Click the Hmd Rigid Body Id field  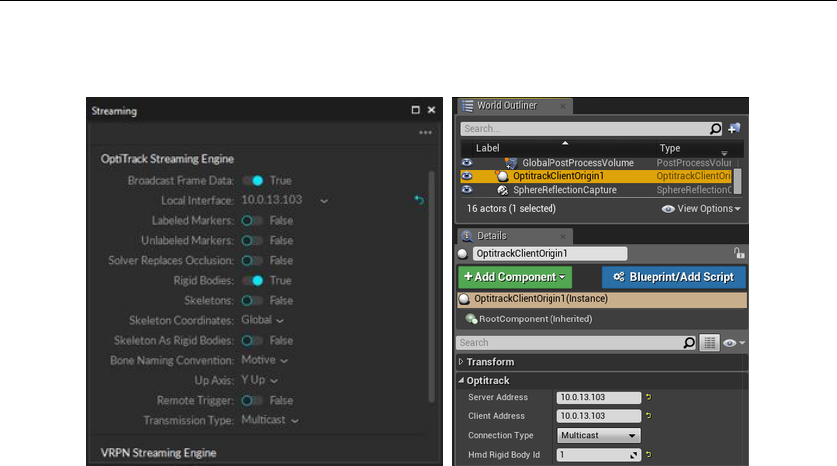tap(598, 455)
